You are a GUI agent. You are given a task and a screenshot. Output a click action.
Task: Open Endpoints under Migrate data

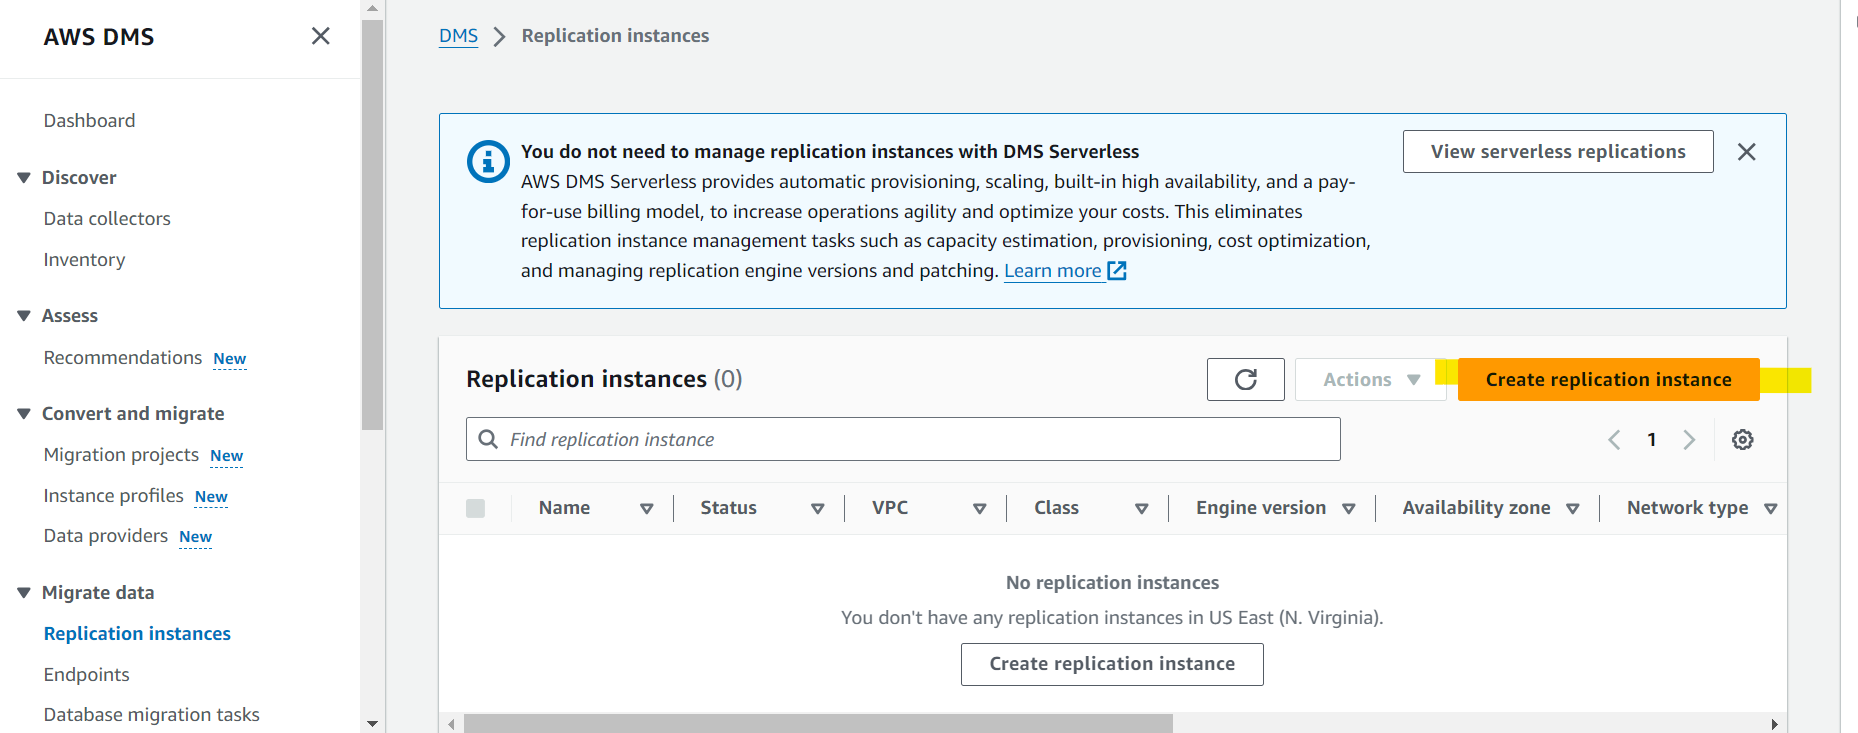[86, 674]
